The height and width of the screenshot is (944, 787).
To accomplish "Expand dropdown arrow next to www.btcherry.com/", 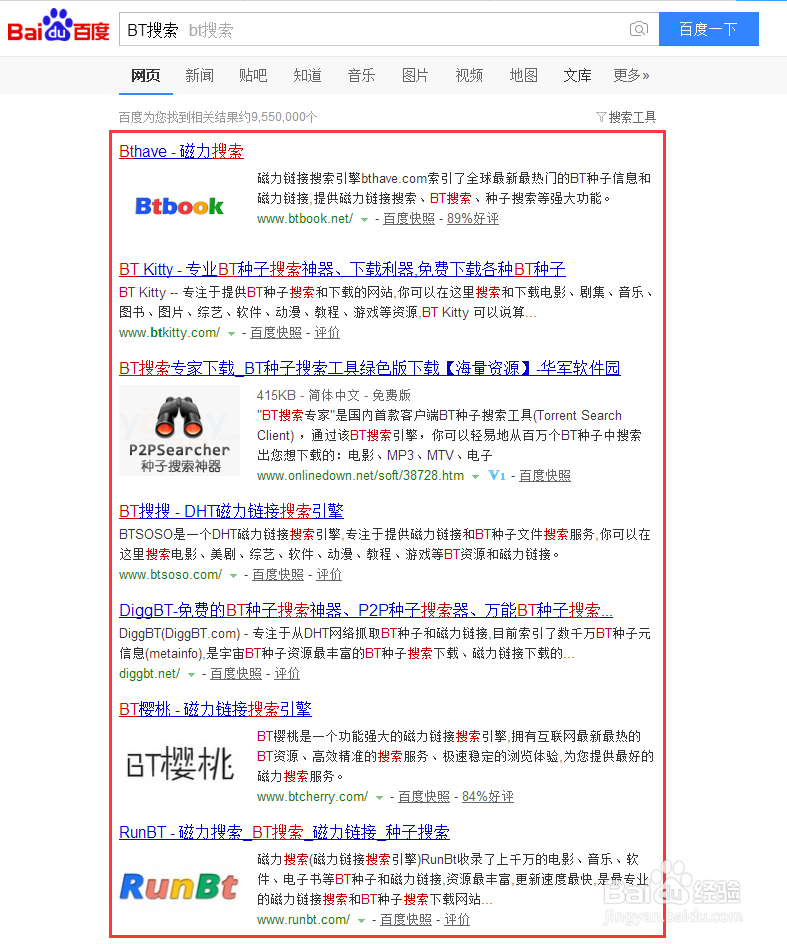I will coord(379,798).
